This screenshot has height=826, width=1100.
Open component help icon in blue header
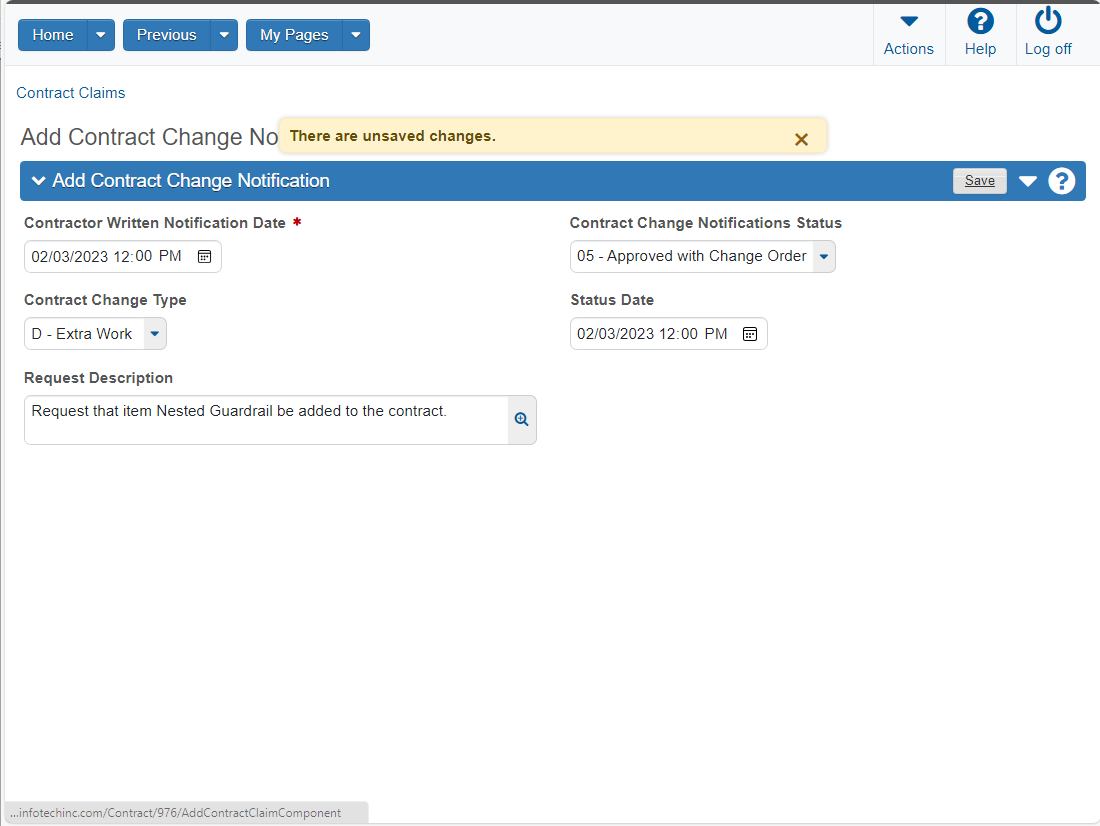pyautogui.click(x=1061, y=181)
